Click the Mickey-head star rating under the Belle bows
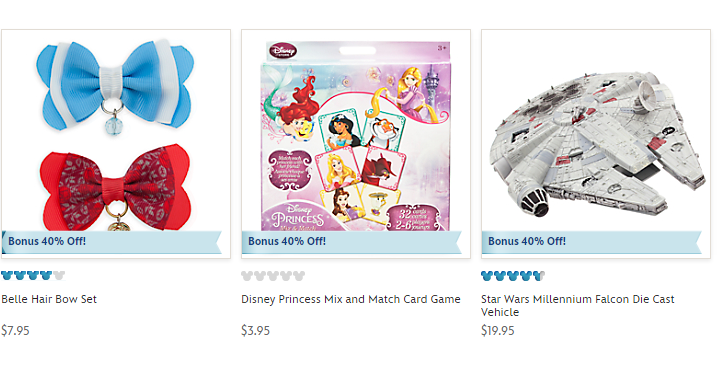The image size is (720, 377). [33, 276]
